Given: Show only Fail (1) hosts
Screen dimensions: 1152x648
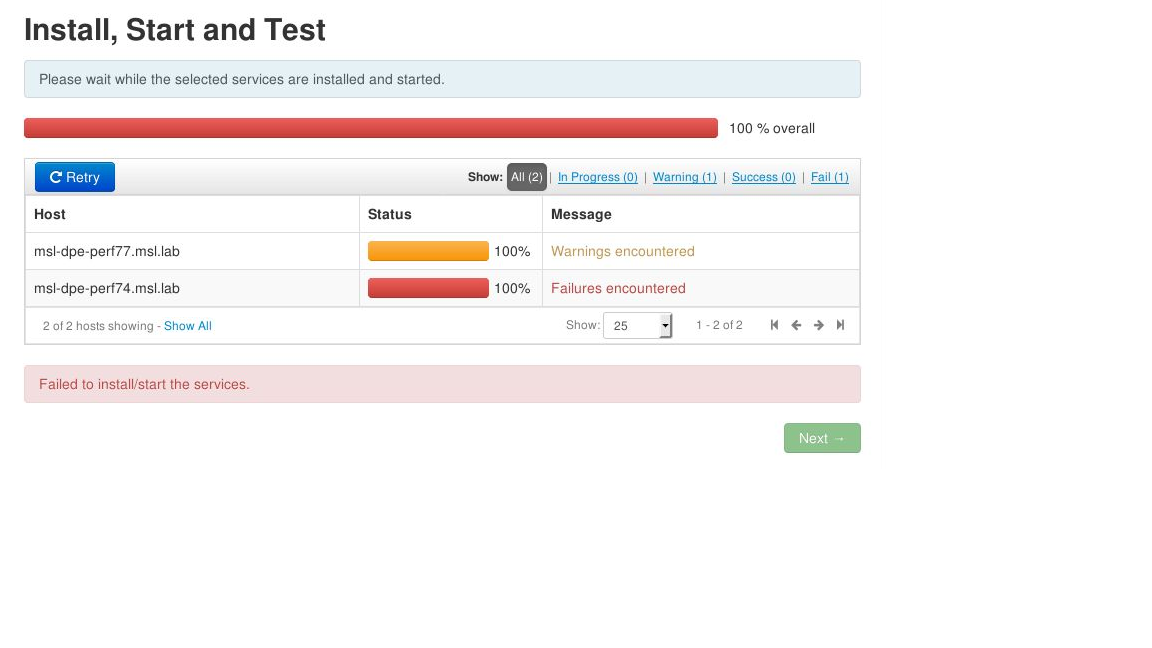Looking at the screenshot, I should point(829,177).
